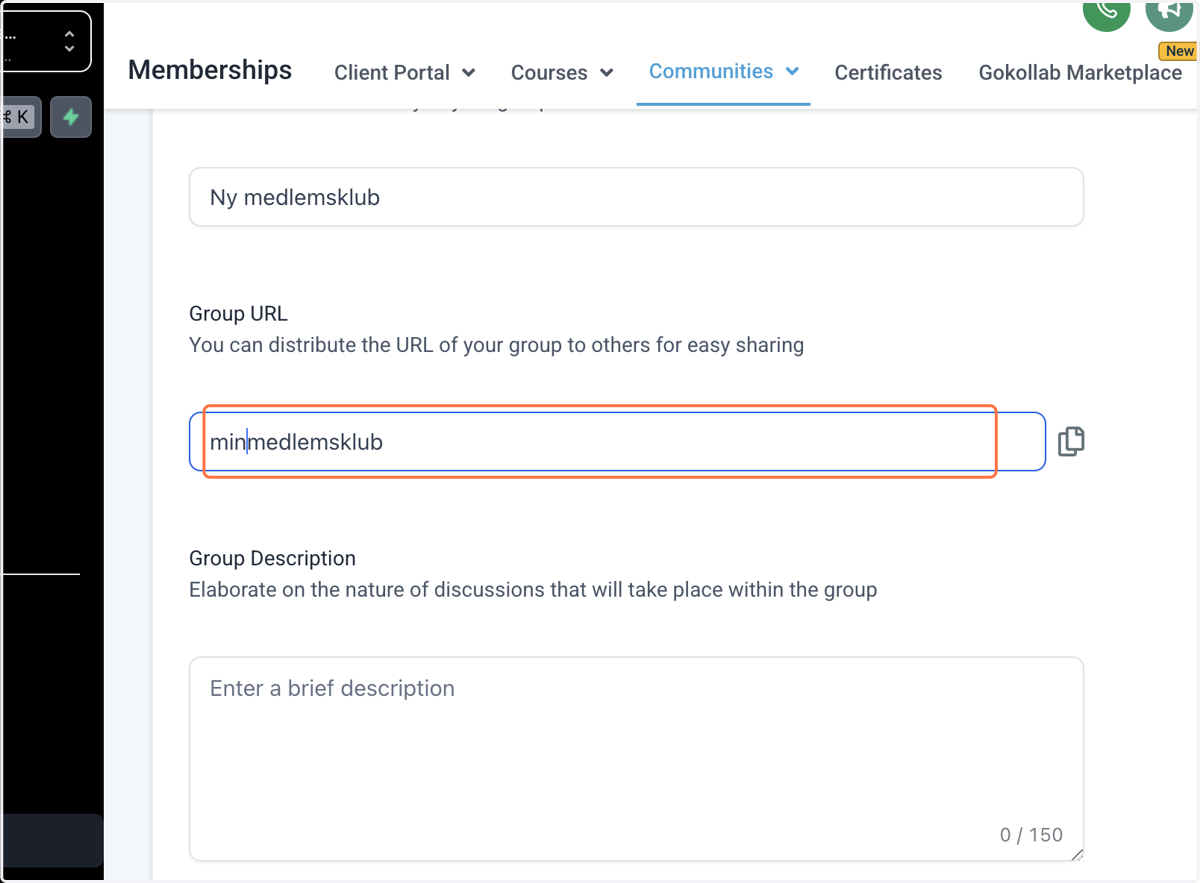Click the Memberships heading
Screen dimensions: 1200x883
[x=210, y=70]
